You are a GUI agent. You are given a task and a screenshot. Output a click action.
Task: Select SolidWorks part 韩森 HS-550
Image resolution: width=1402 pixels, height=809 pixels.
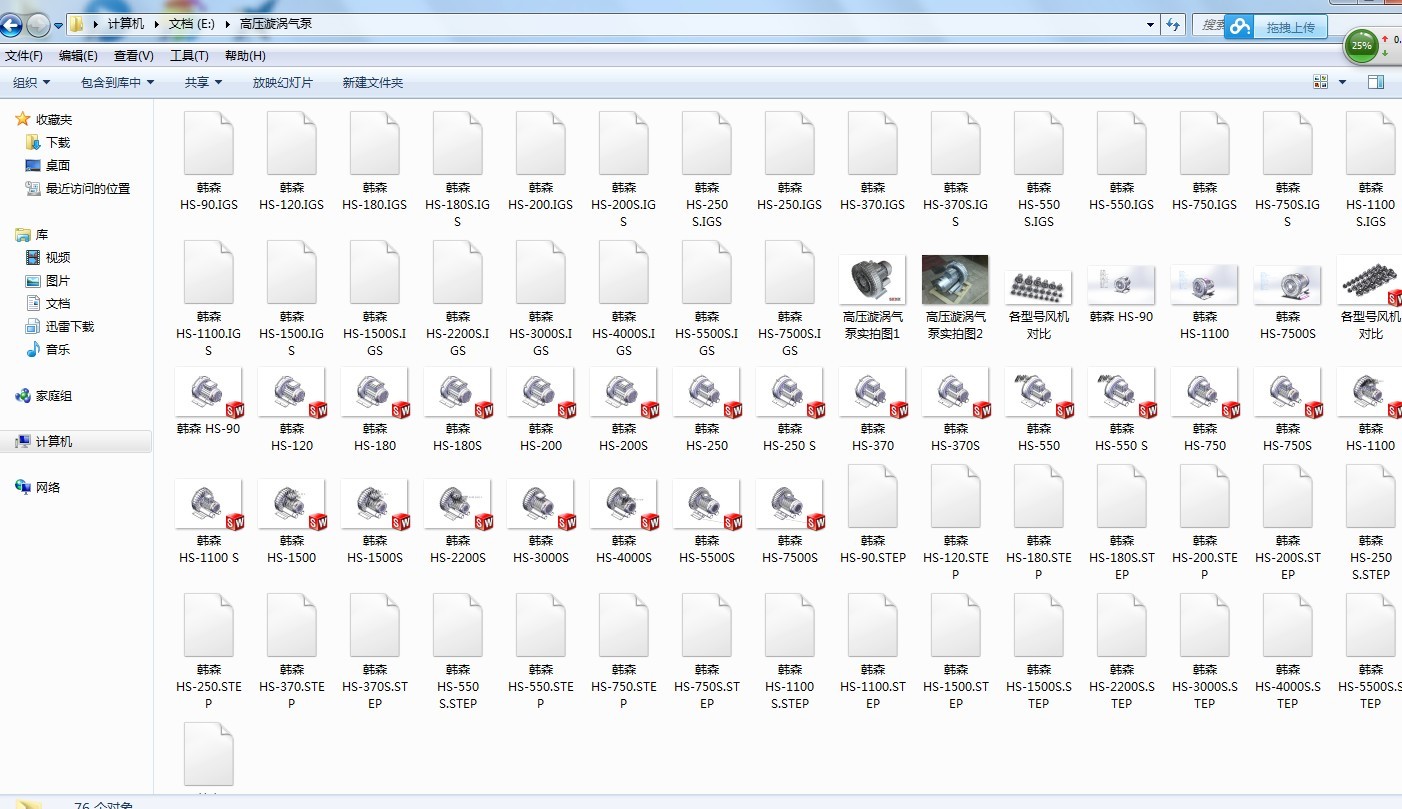tap(1039, 410)
